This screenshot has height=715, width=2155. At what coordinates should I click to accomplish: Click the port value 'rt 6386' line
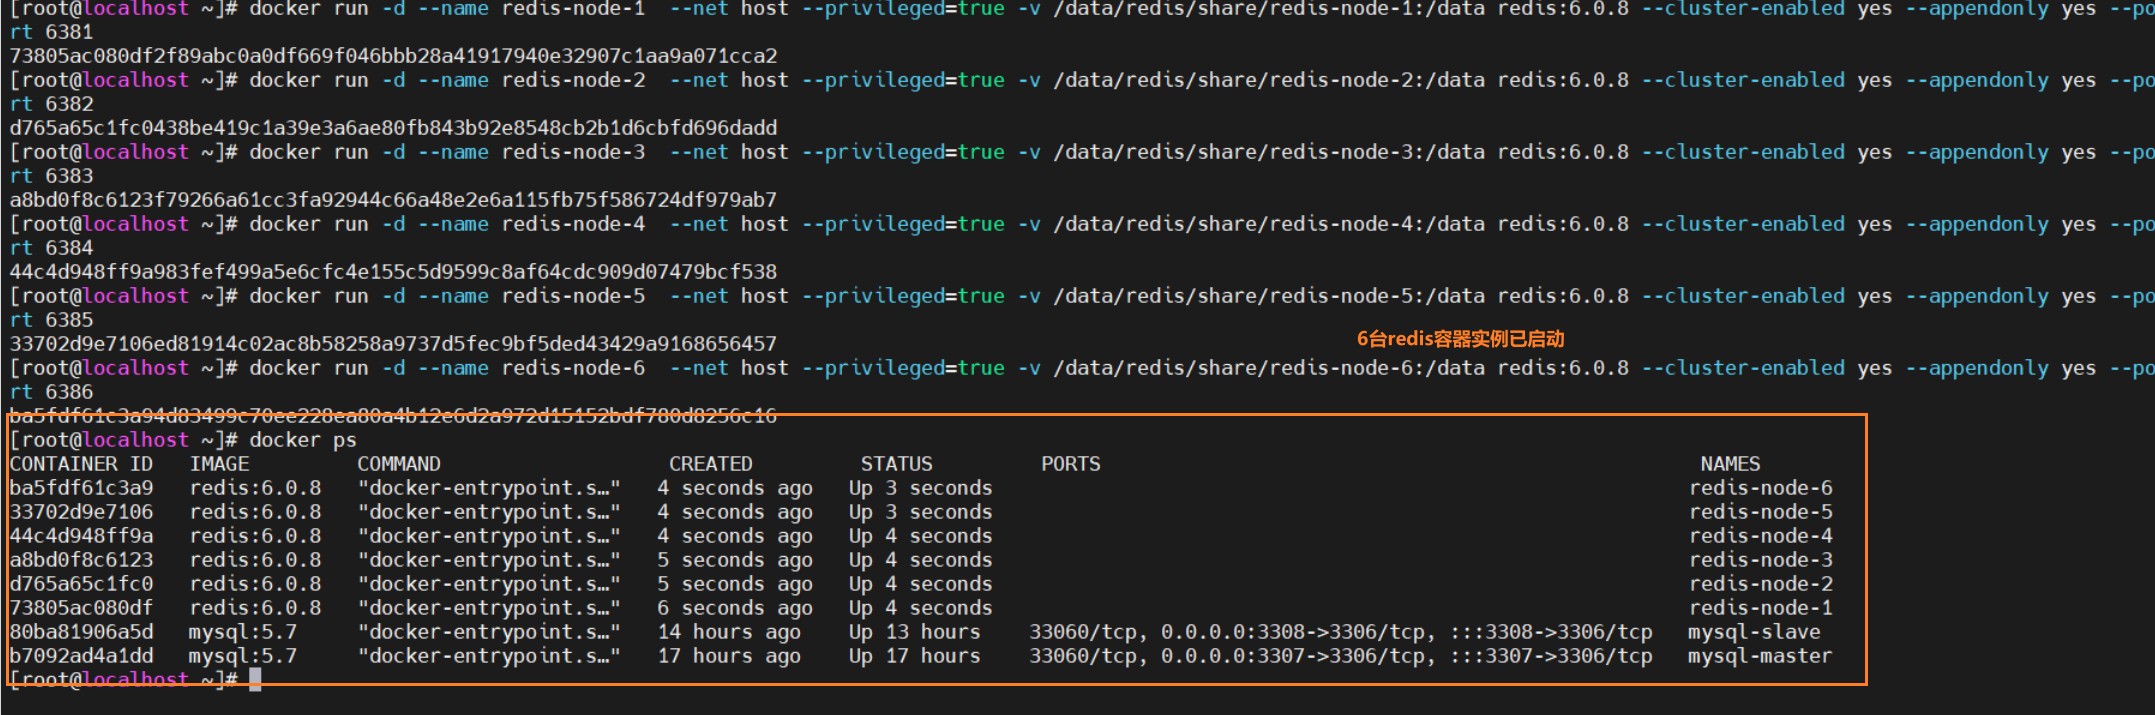(51, 392)
